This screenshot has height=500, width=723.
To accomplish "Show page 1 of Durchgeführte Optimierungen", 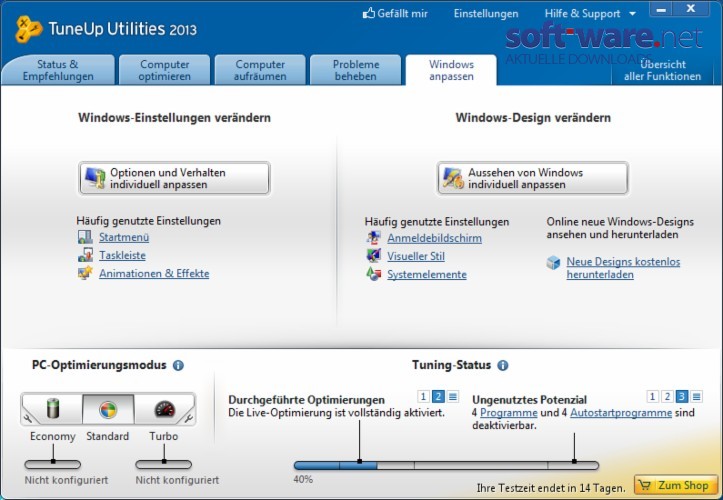I will tap(423, 396).
